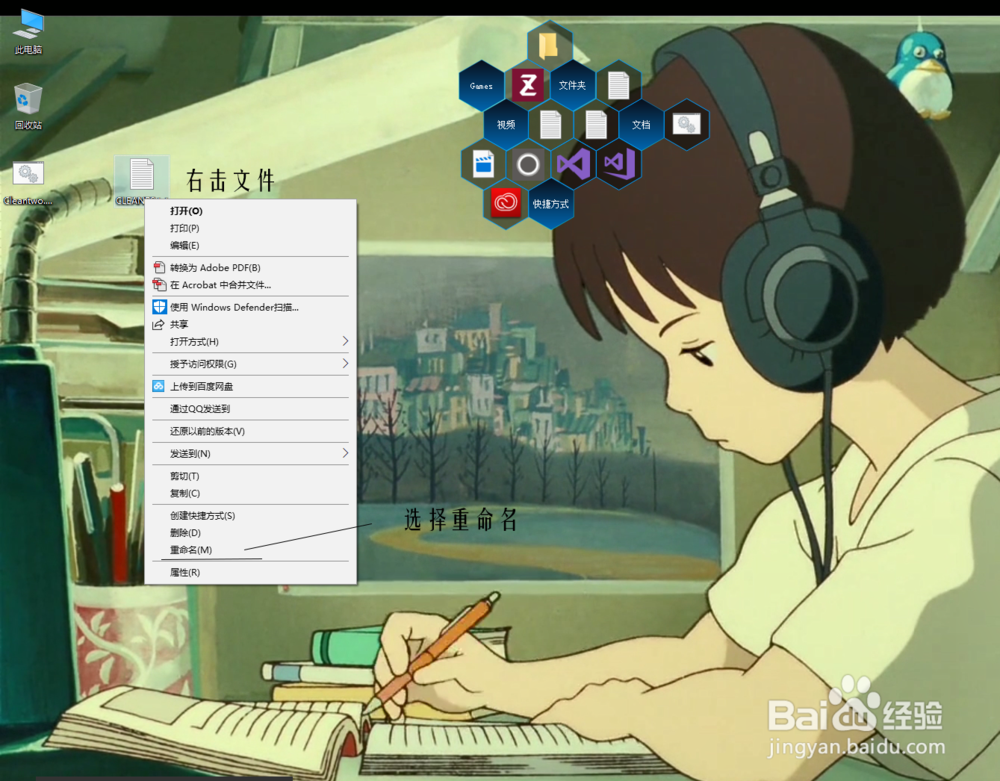This screenshot has height=781, width=1000.
Task: Expand the 发送到(N) submenu arrow
Action: click(x=345, y=453)
